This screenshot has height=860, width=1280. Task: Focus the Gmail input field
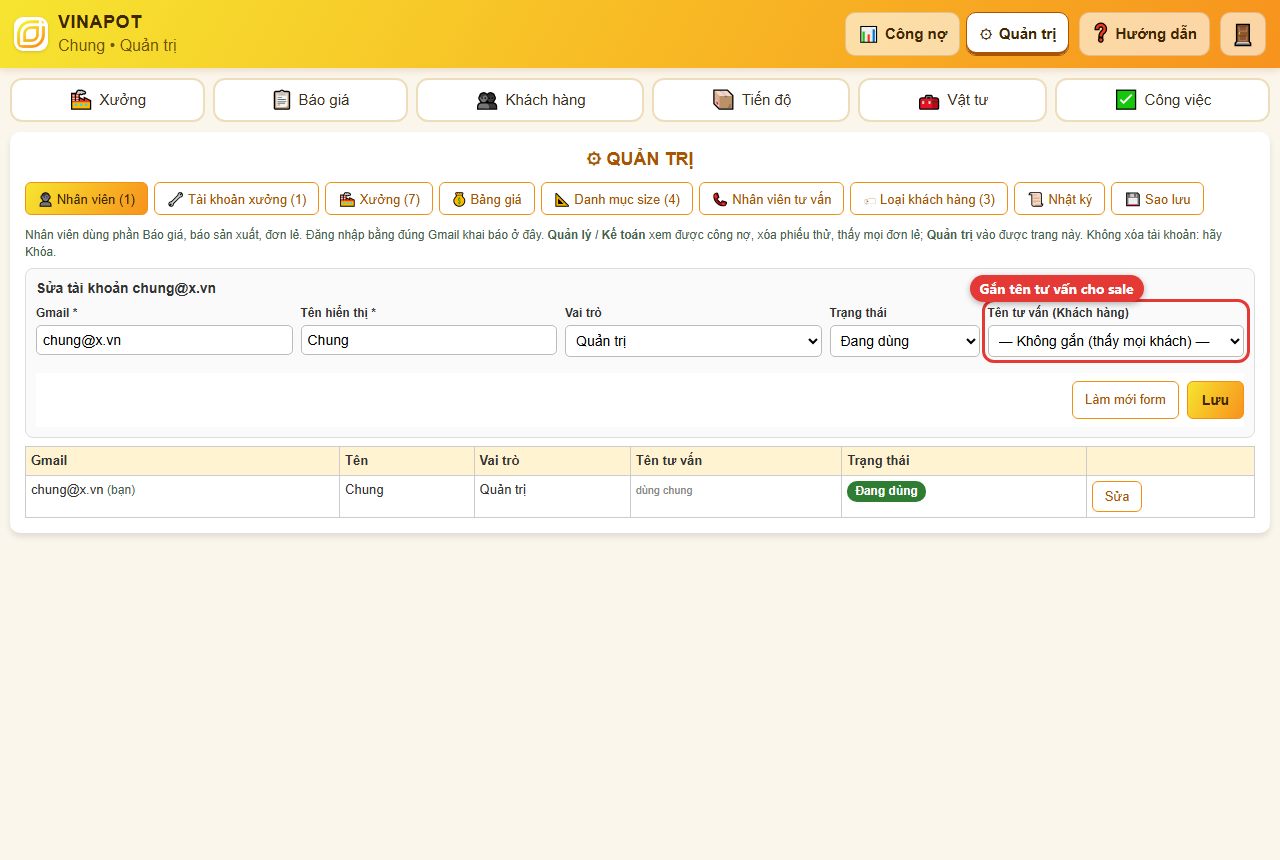click(164, 340)
